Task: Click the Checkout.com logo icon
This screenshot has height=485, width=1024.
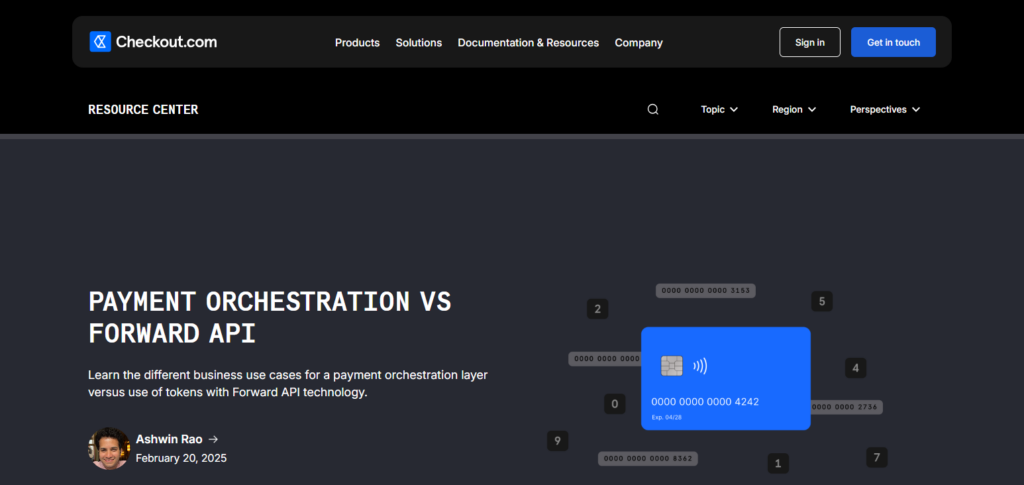Action: [x=100, y=42]
